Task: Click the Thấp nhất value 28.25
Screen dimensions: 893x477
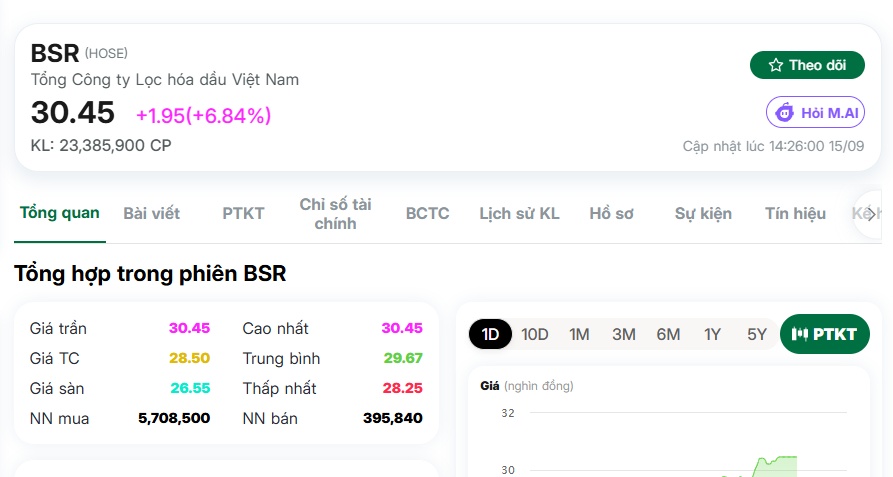Action: (x=403, y=388)
